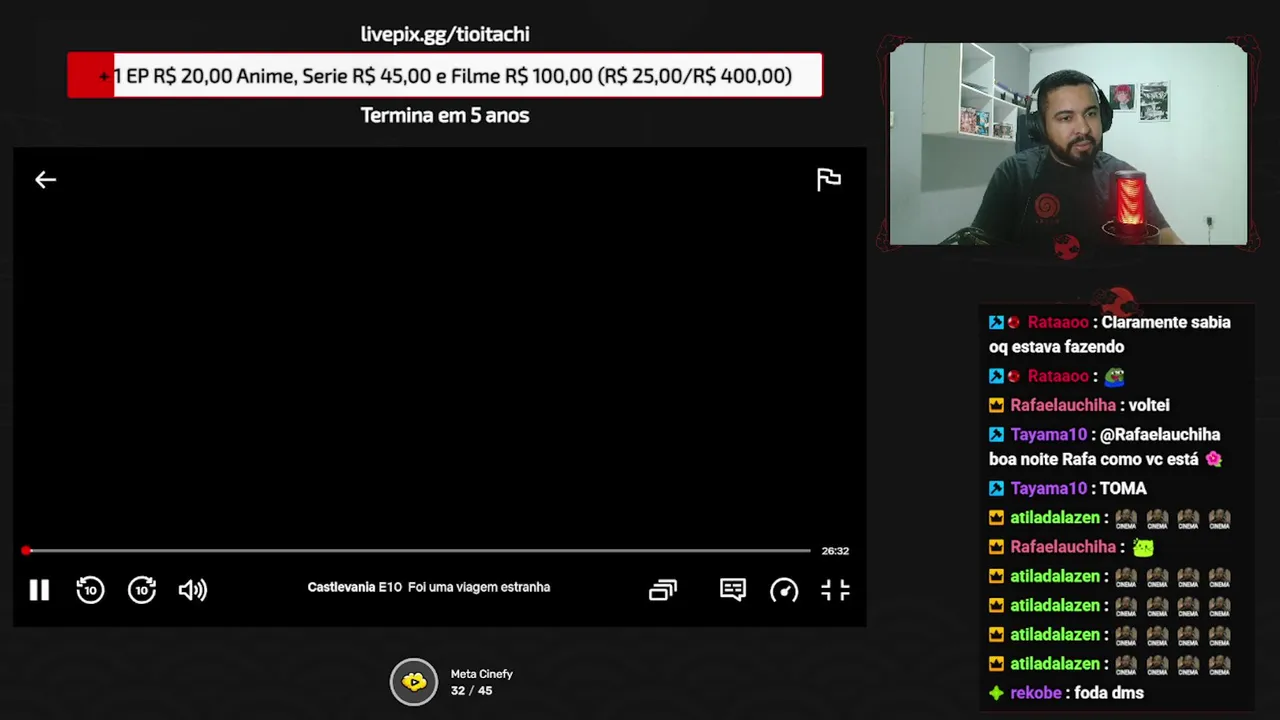
Task: Click the green emote in Rafaelauchiha's message
Action: point(1143,547)
